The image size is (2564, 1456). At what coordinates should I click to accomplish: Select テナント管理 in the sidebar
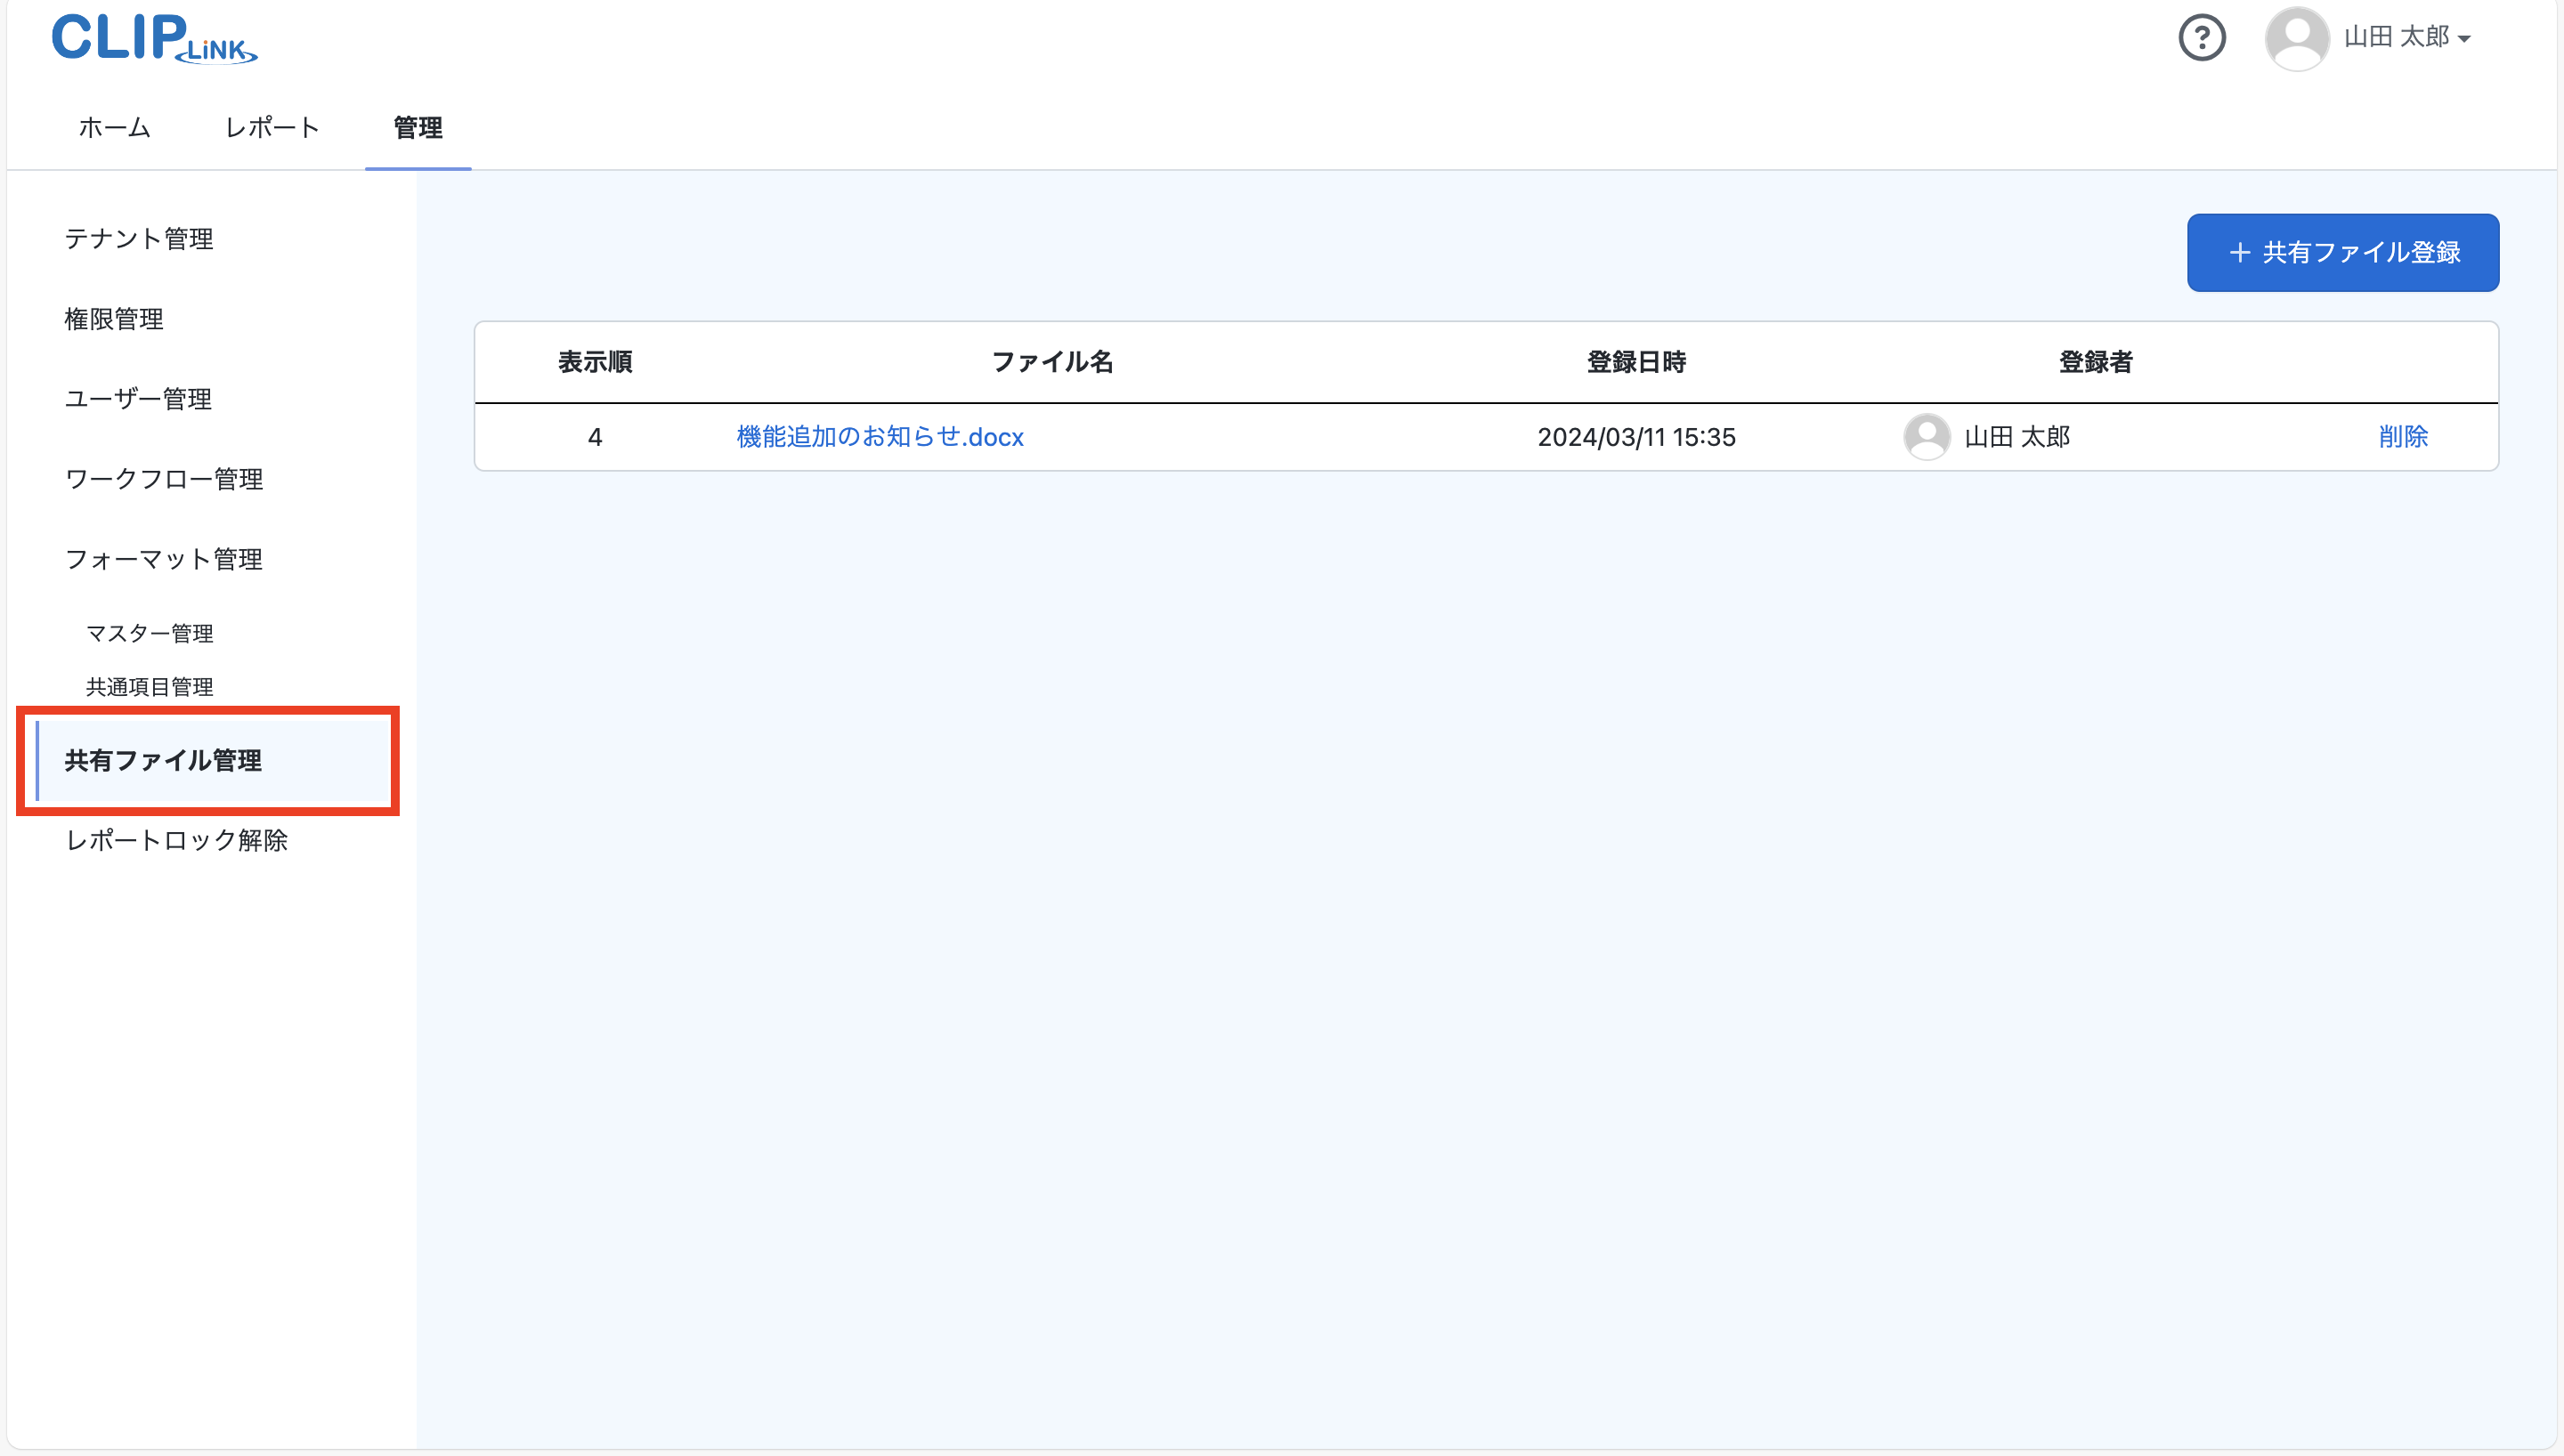click(x=138, y=239)
